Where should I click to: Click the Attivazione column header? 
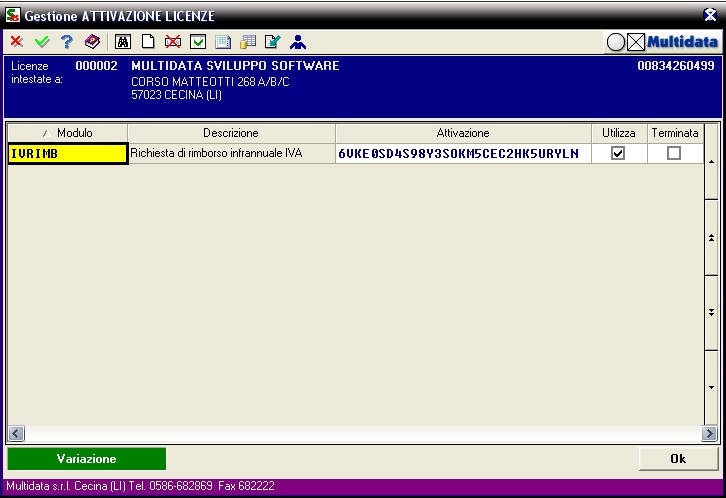(463, 133)
